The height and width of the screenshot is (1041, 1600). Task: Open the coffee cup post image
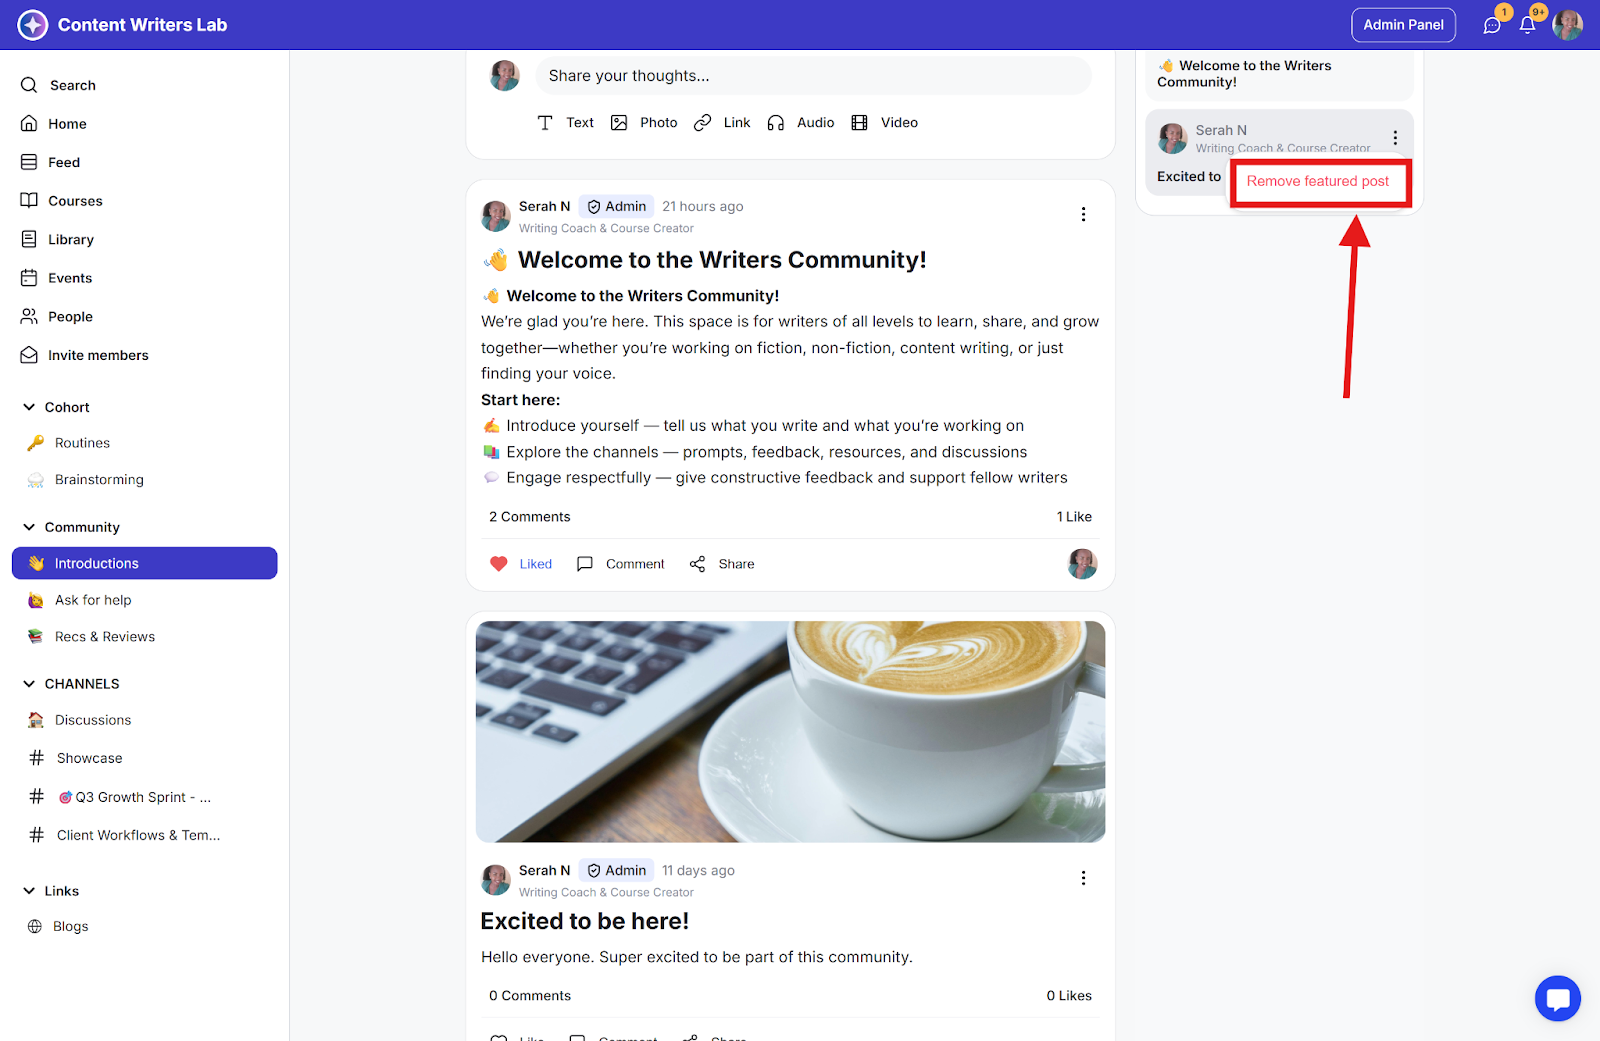[x=790, y=732]
